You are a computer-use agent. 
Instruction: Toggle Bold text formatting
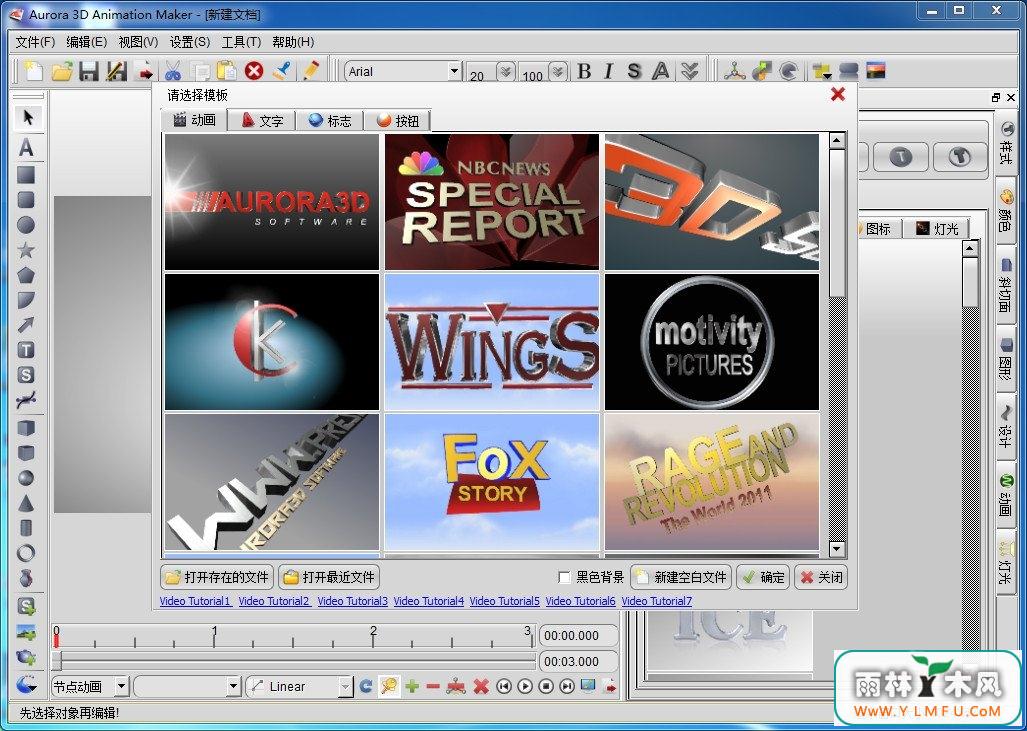pos(584,71)
